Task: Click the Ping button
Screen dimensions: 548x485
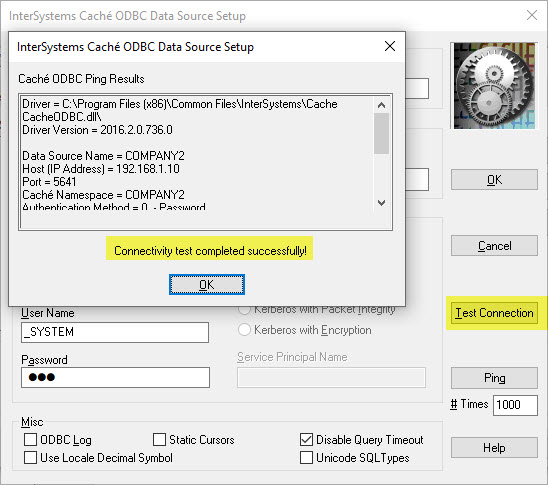Action: pos(494,378)
